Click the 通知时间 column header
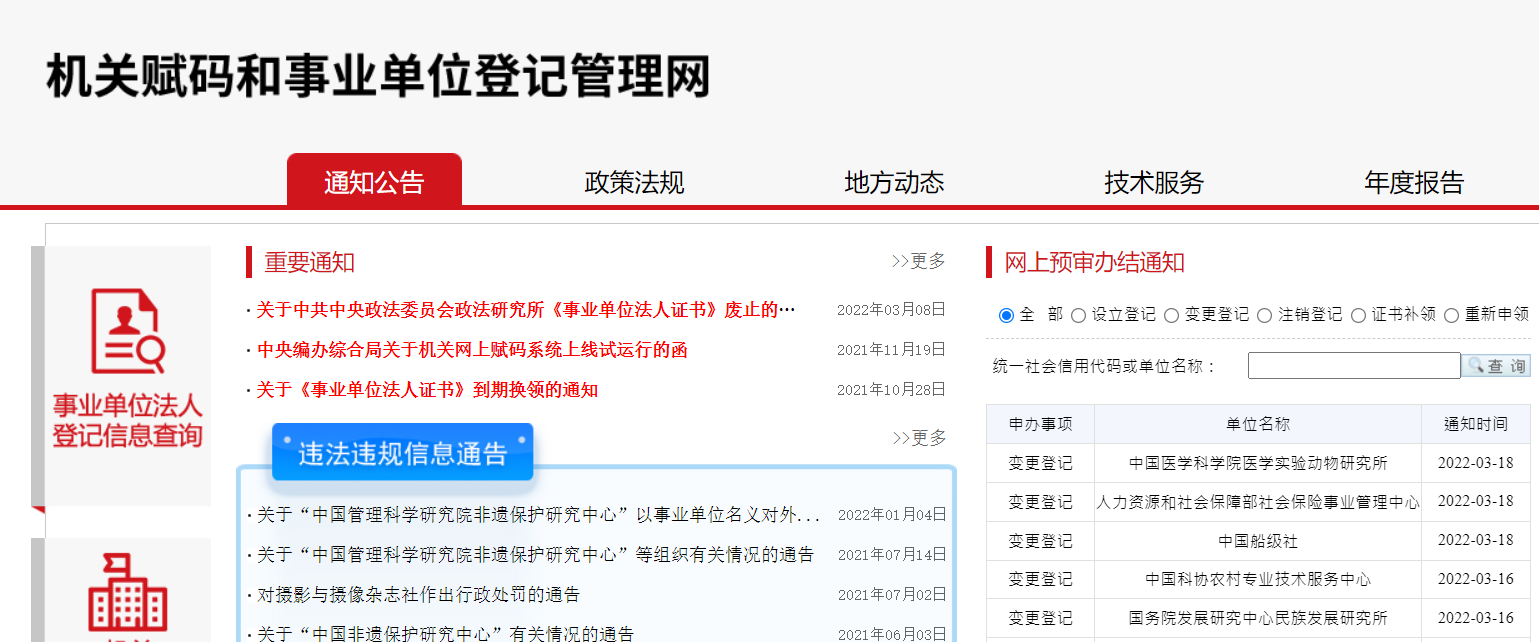1539x642 pixels. (1476, 424)
